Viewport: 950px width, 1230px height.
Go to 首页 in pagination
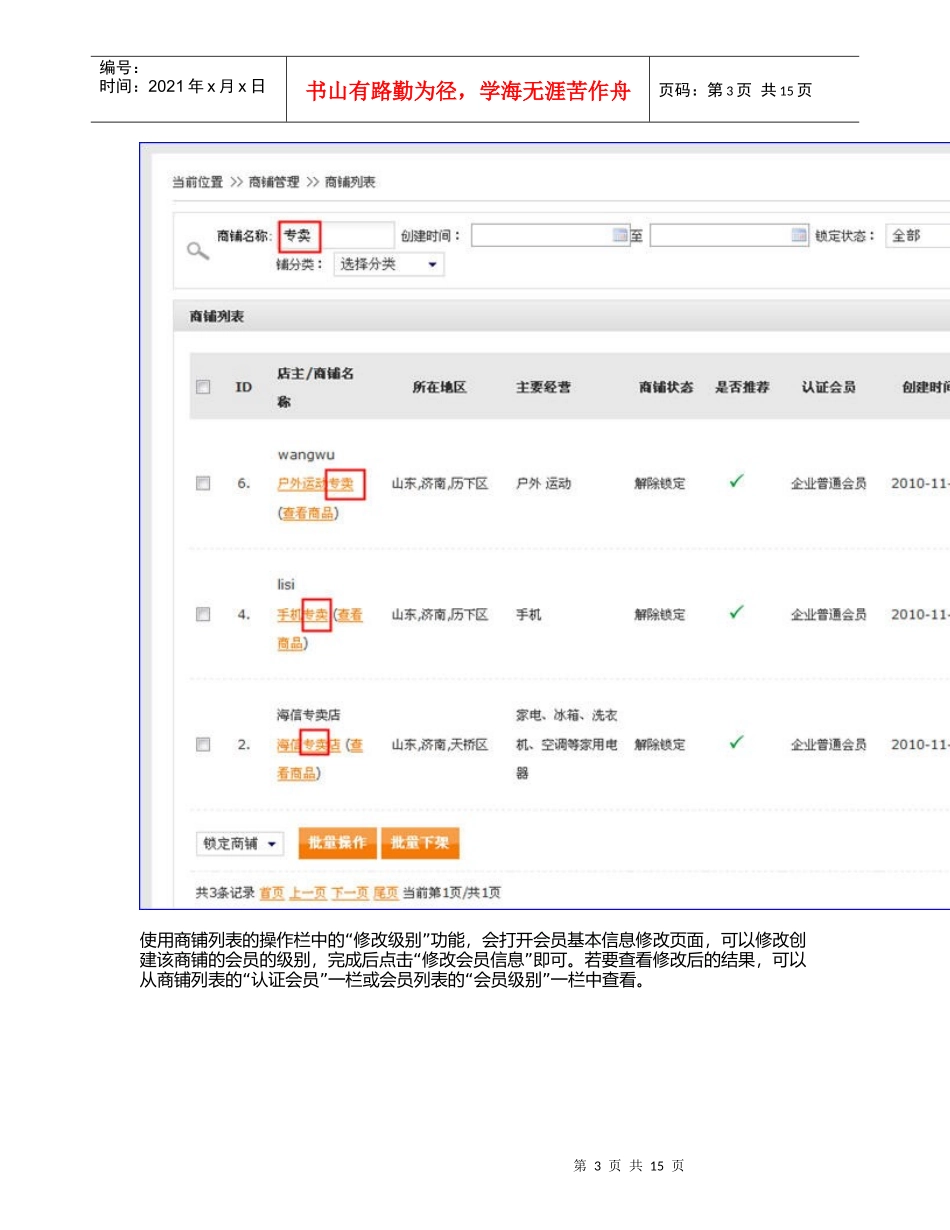(271, 892)
